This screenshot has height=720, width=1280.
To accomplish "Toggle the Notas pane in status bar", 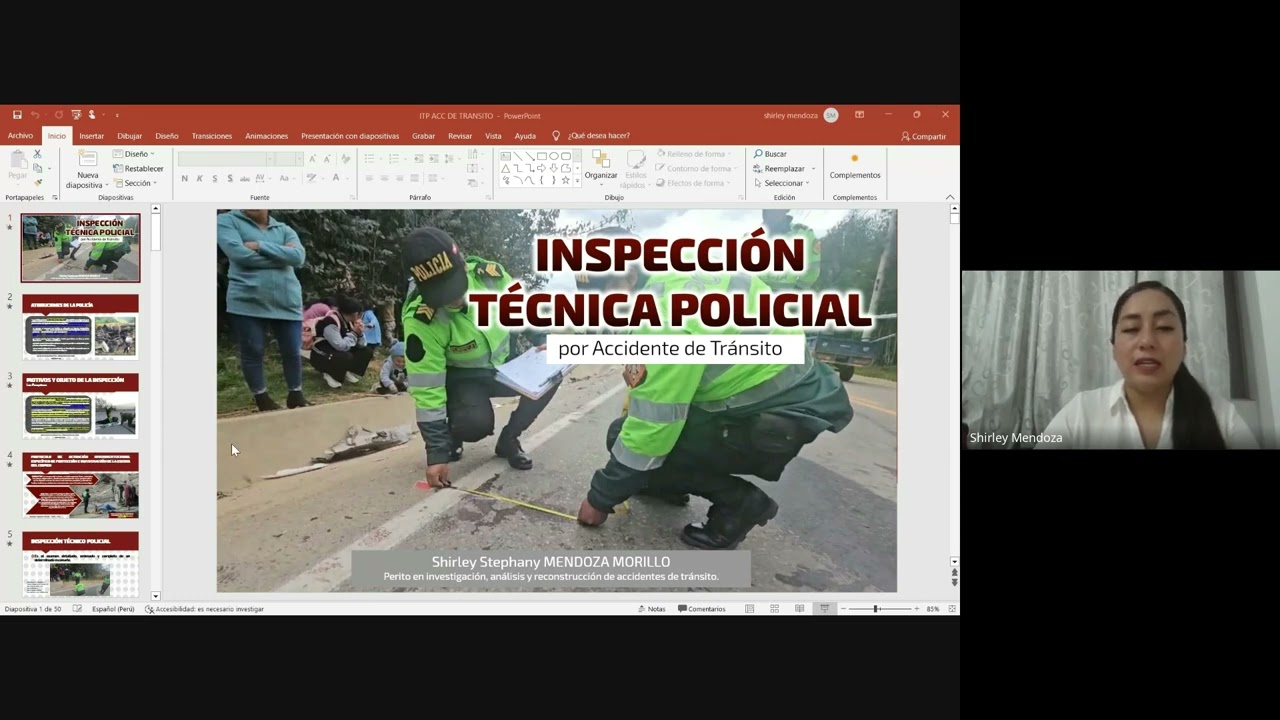I will click(x=652, y=609).
